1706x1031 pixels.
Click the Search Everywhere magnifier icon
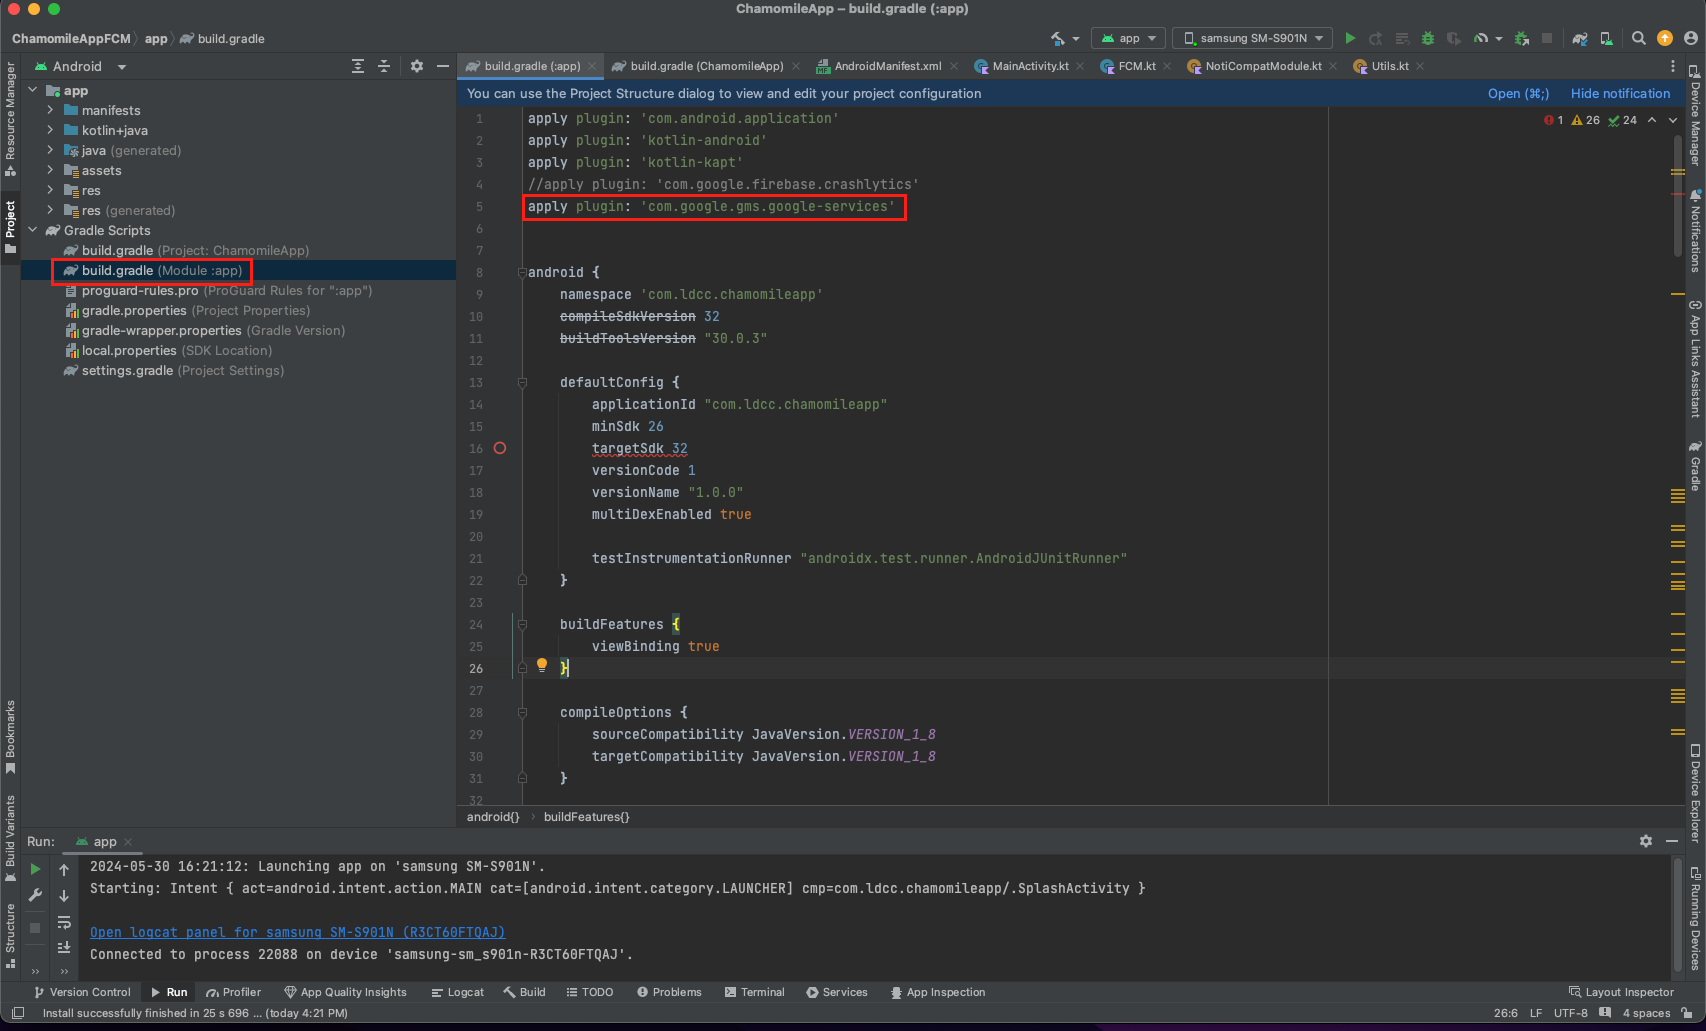(1638, 38)
